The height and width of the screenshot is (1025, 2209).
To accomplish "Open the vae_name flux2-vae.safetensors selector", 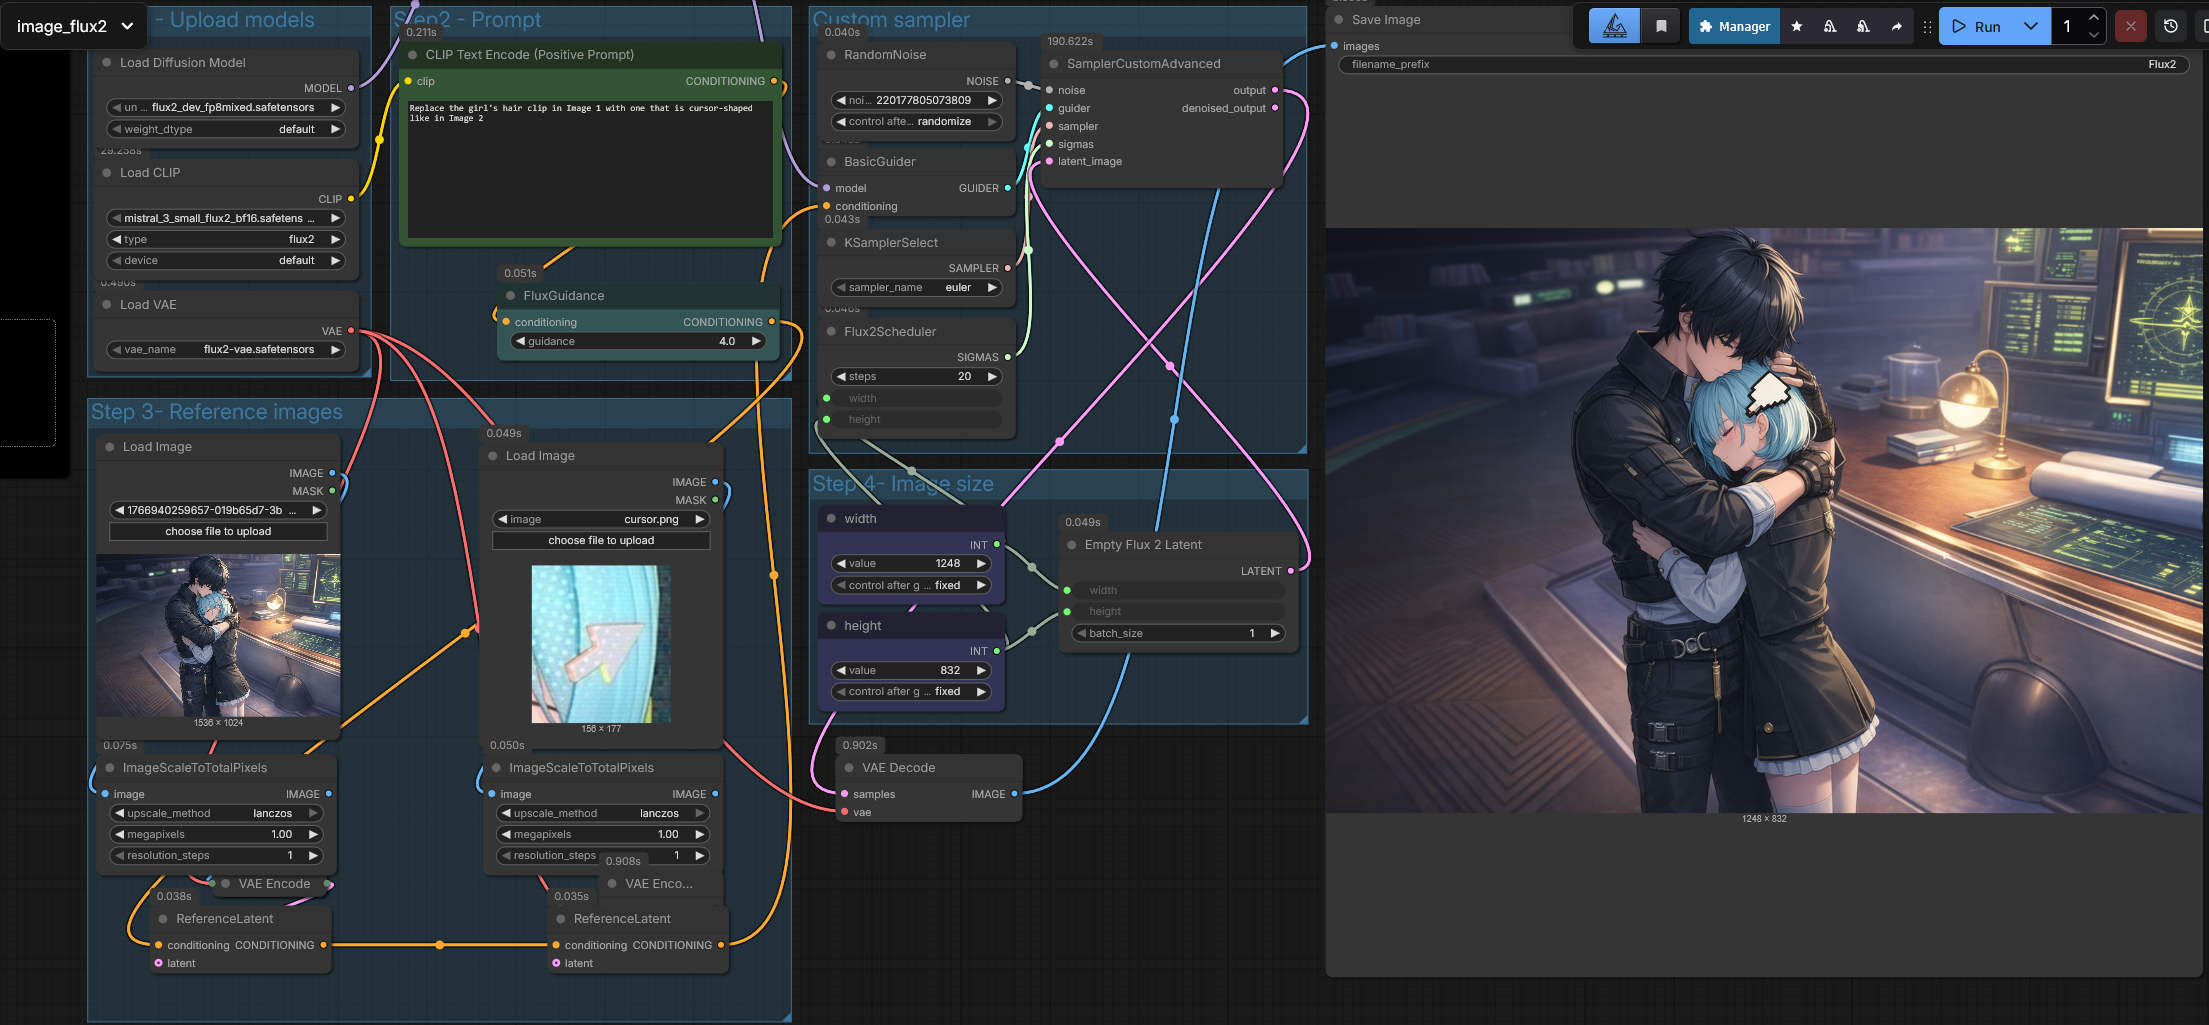I will [x=225, y=350].
